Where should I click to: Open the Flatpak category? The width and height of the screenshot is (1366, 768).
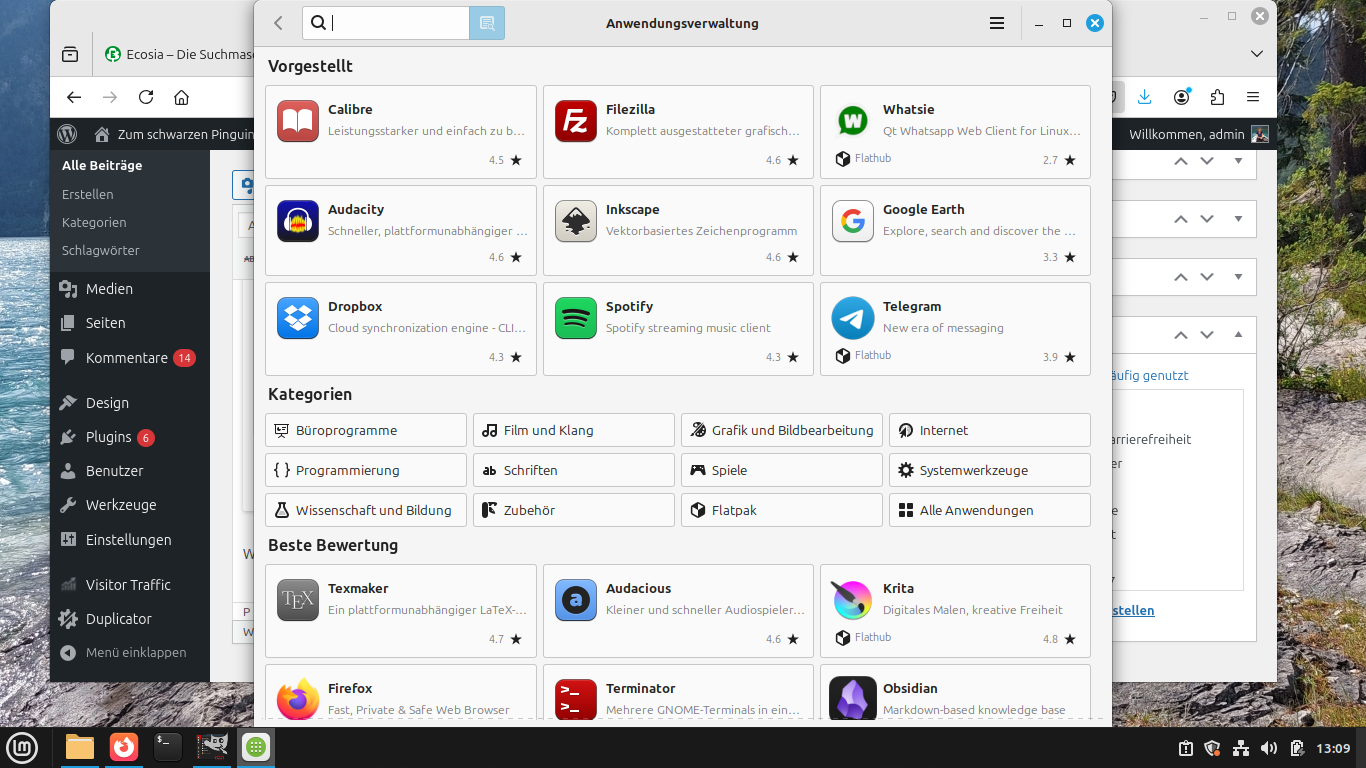(x=782, y=510)
